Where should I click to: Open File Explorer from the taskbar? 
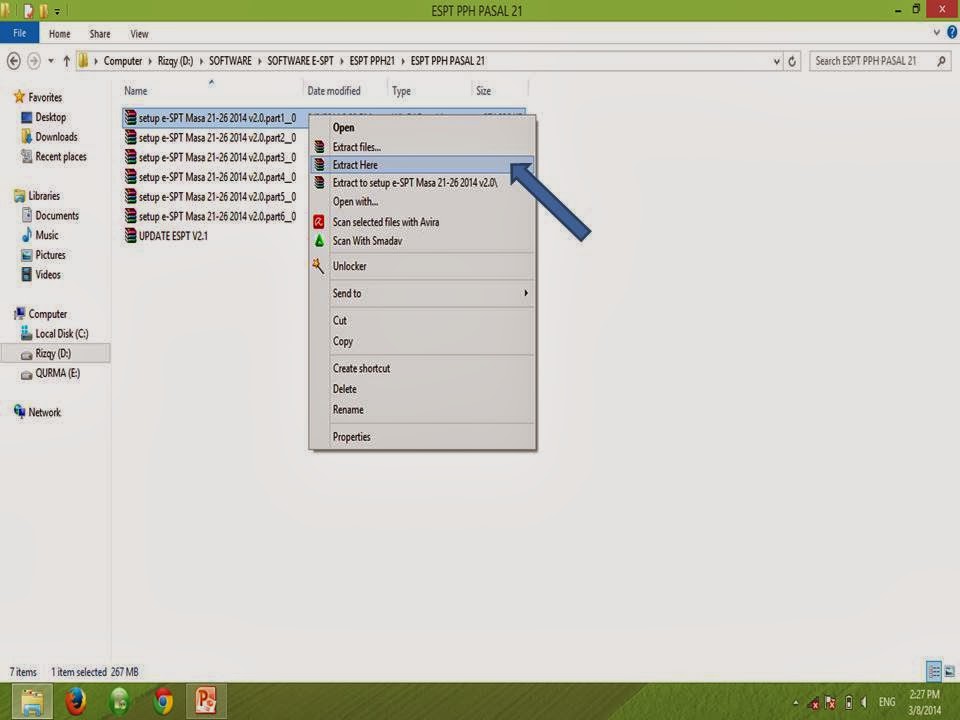[x=32, y=702]
